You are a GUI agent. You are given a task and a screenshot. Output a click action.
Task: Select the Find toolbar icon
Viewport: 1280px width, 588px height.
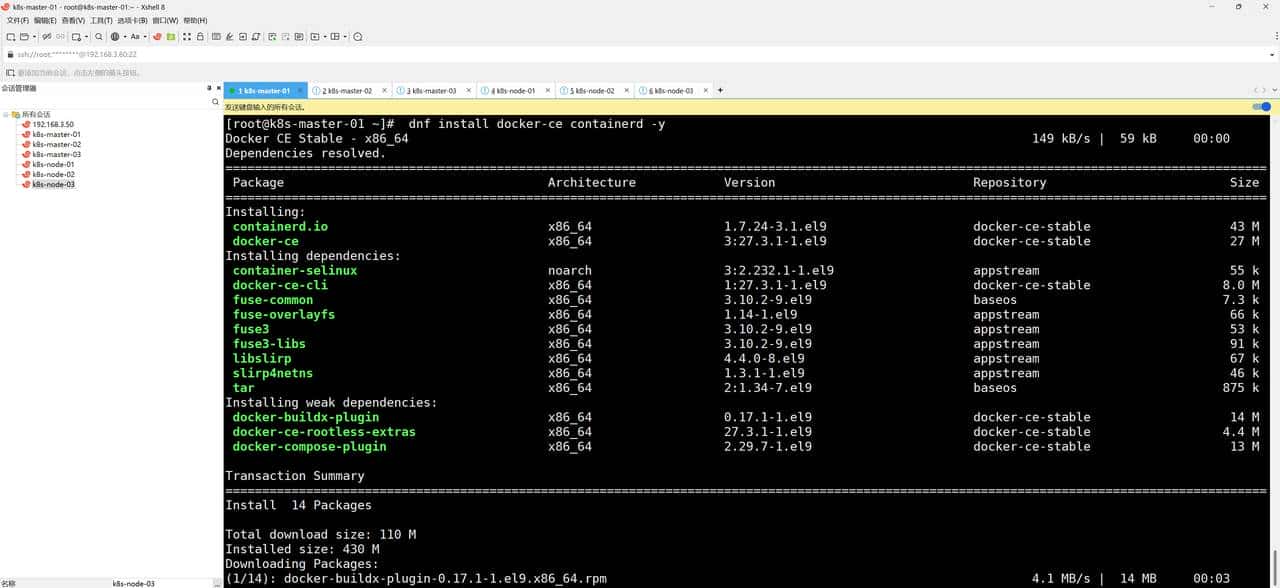pyautogui.click(x=98, y=37)
